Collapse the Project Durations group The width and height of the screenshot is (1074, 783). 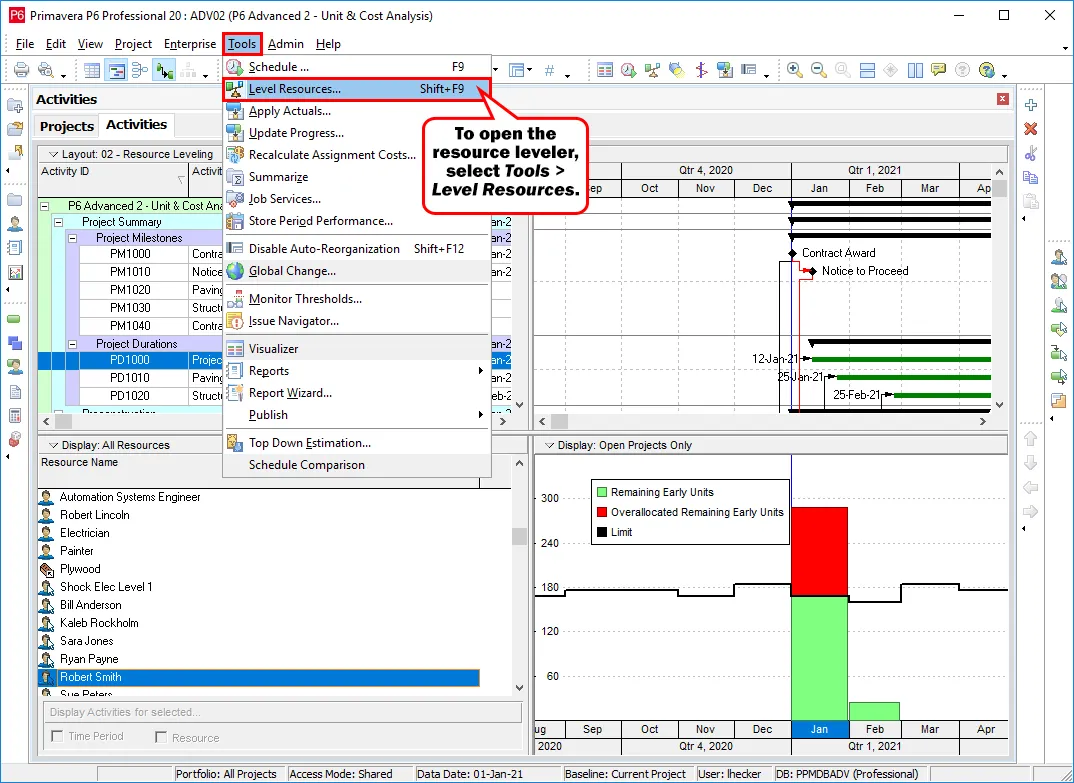click(x=72, y=344)
